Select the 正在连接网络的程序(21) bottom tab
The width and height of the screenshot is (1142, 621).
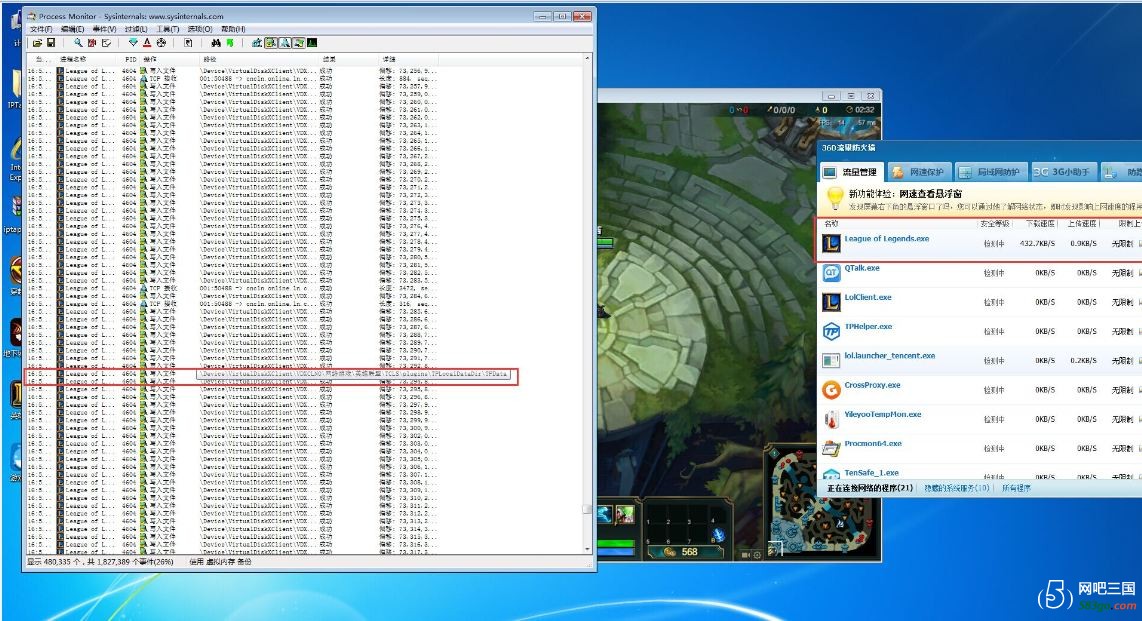870,488
